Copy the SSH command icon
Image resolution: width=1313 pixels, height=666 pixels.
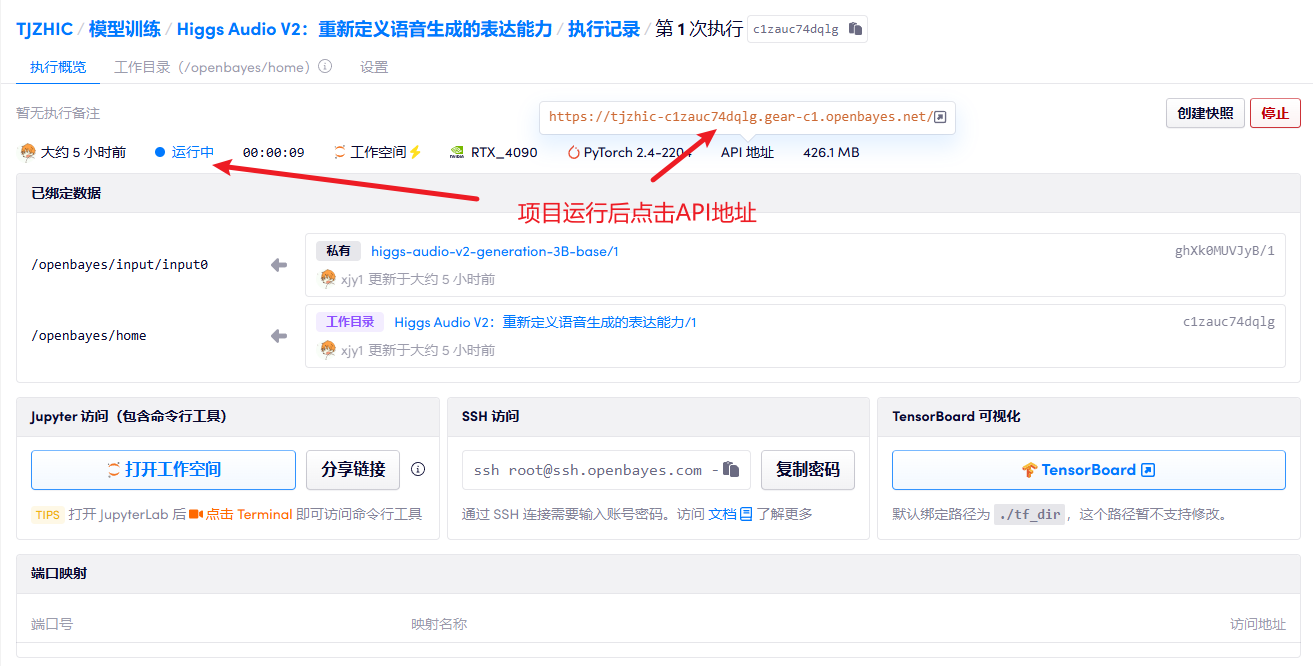pyautogui.click(x=731, y=470)
